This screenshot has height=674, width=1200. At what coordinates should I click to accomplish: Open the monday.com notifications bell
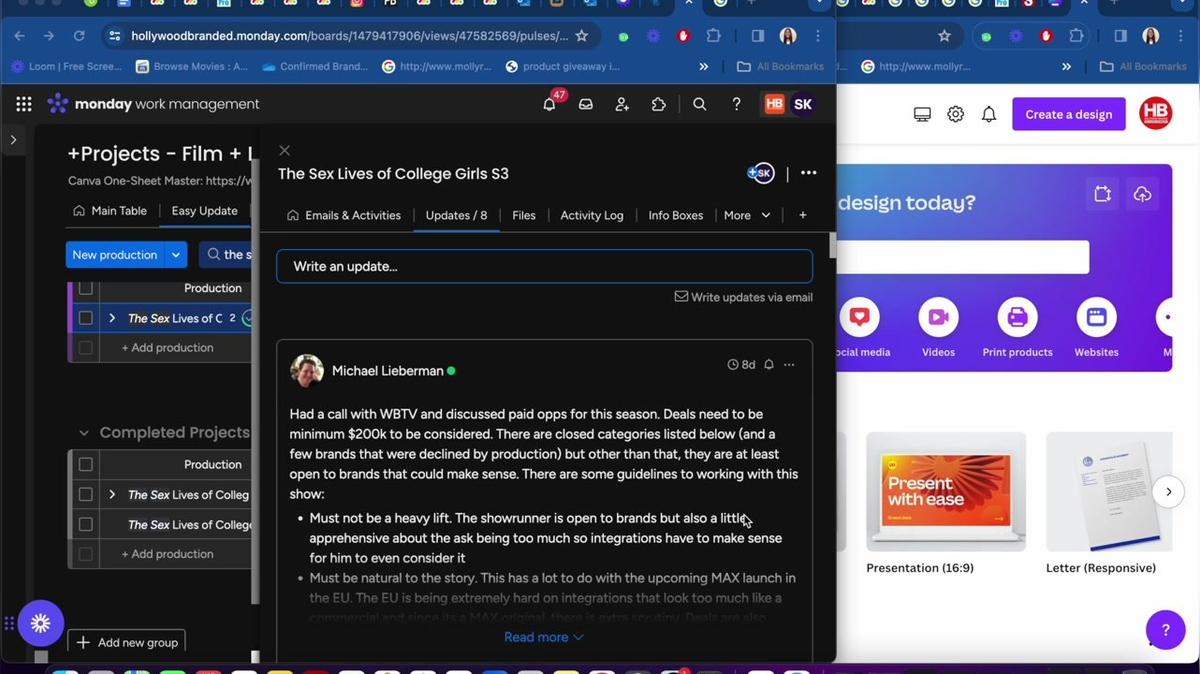(549, 104)
